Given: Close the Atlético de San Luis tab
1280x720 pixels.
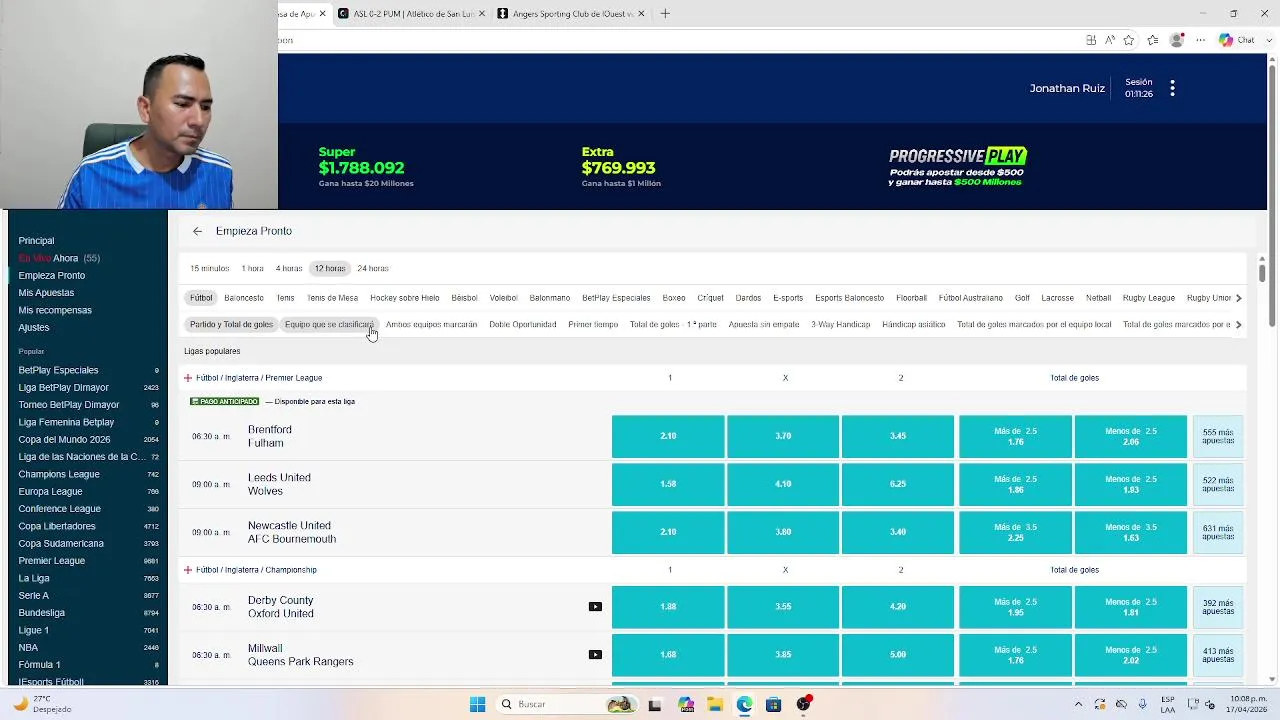Looking at the screenshot, I should [482, 14].
